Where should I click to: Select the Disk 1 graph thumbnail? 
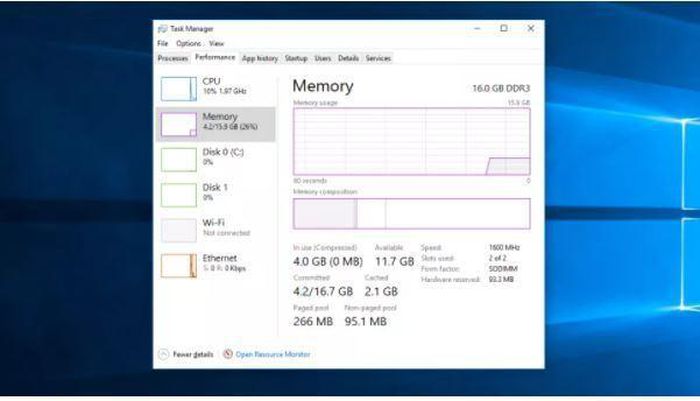click(x=179, y=195)
